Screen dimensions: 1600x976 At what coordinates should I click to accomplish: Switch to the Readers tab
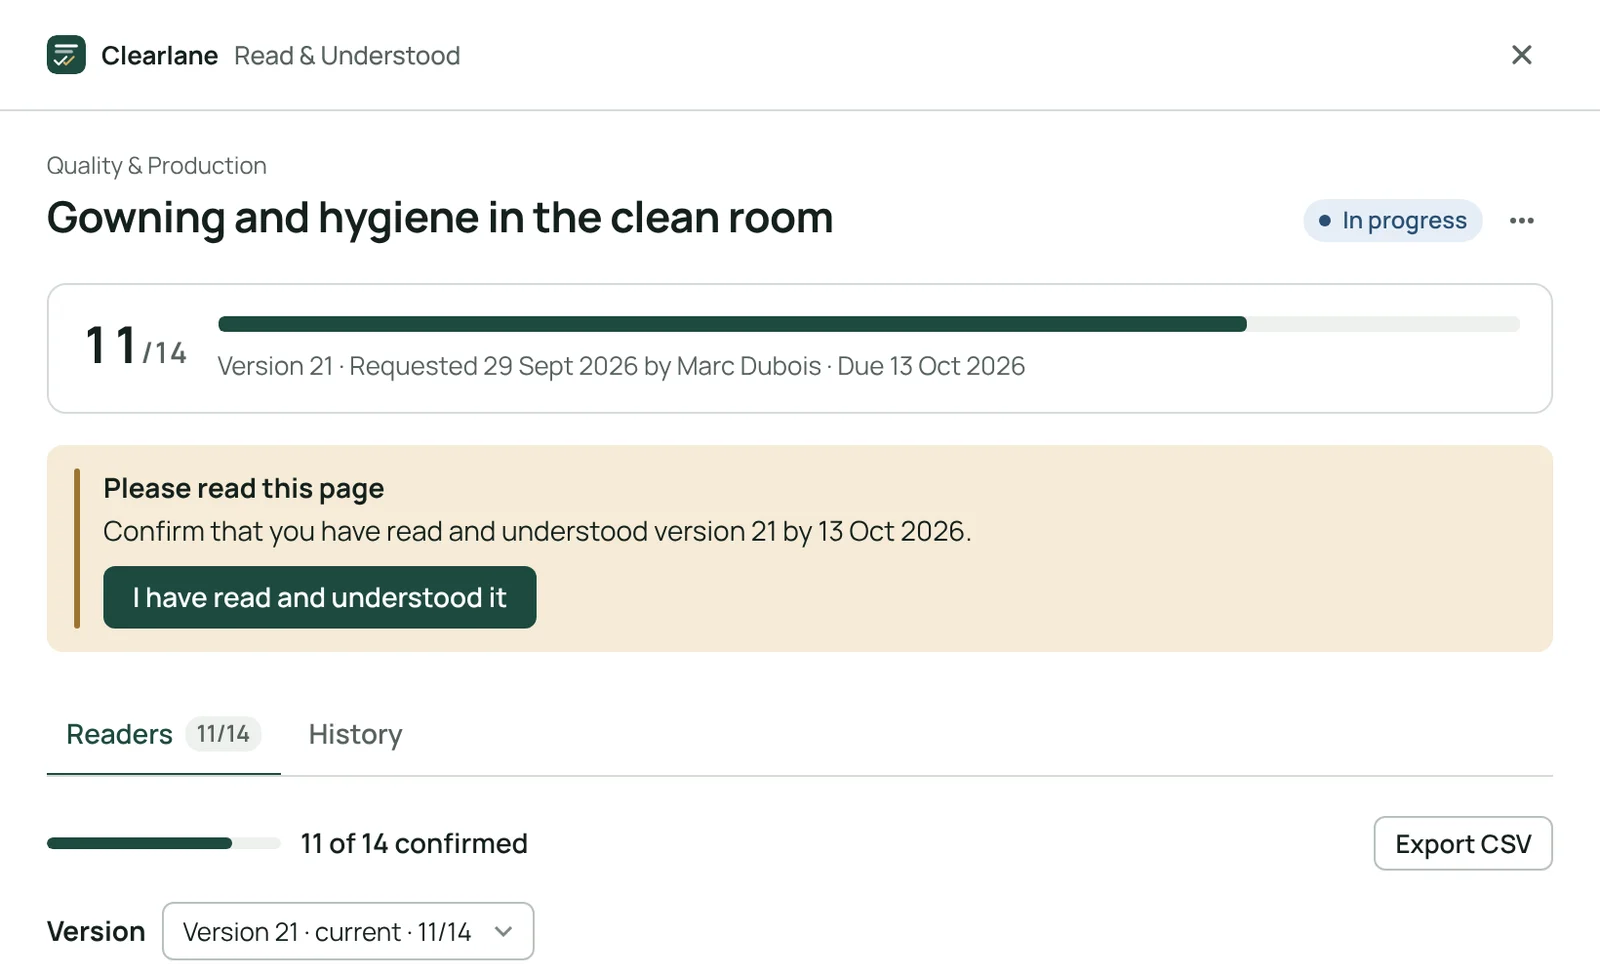click(163, 734)
